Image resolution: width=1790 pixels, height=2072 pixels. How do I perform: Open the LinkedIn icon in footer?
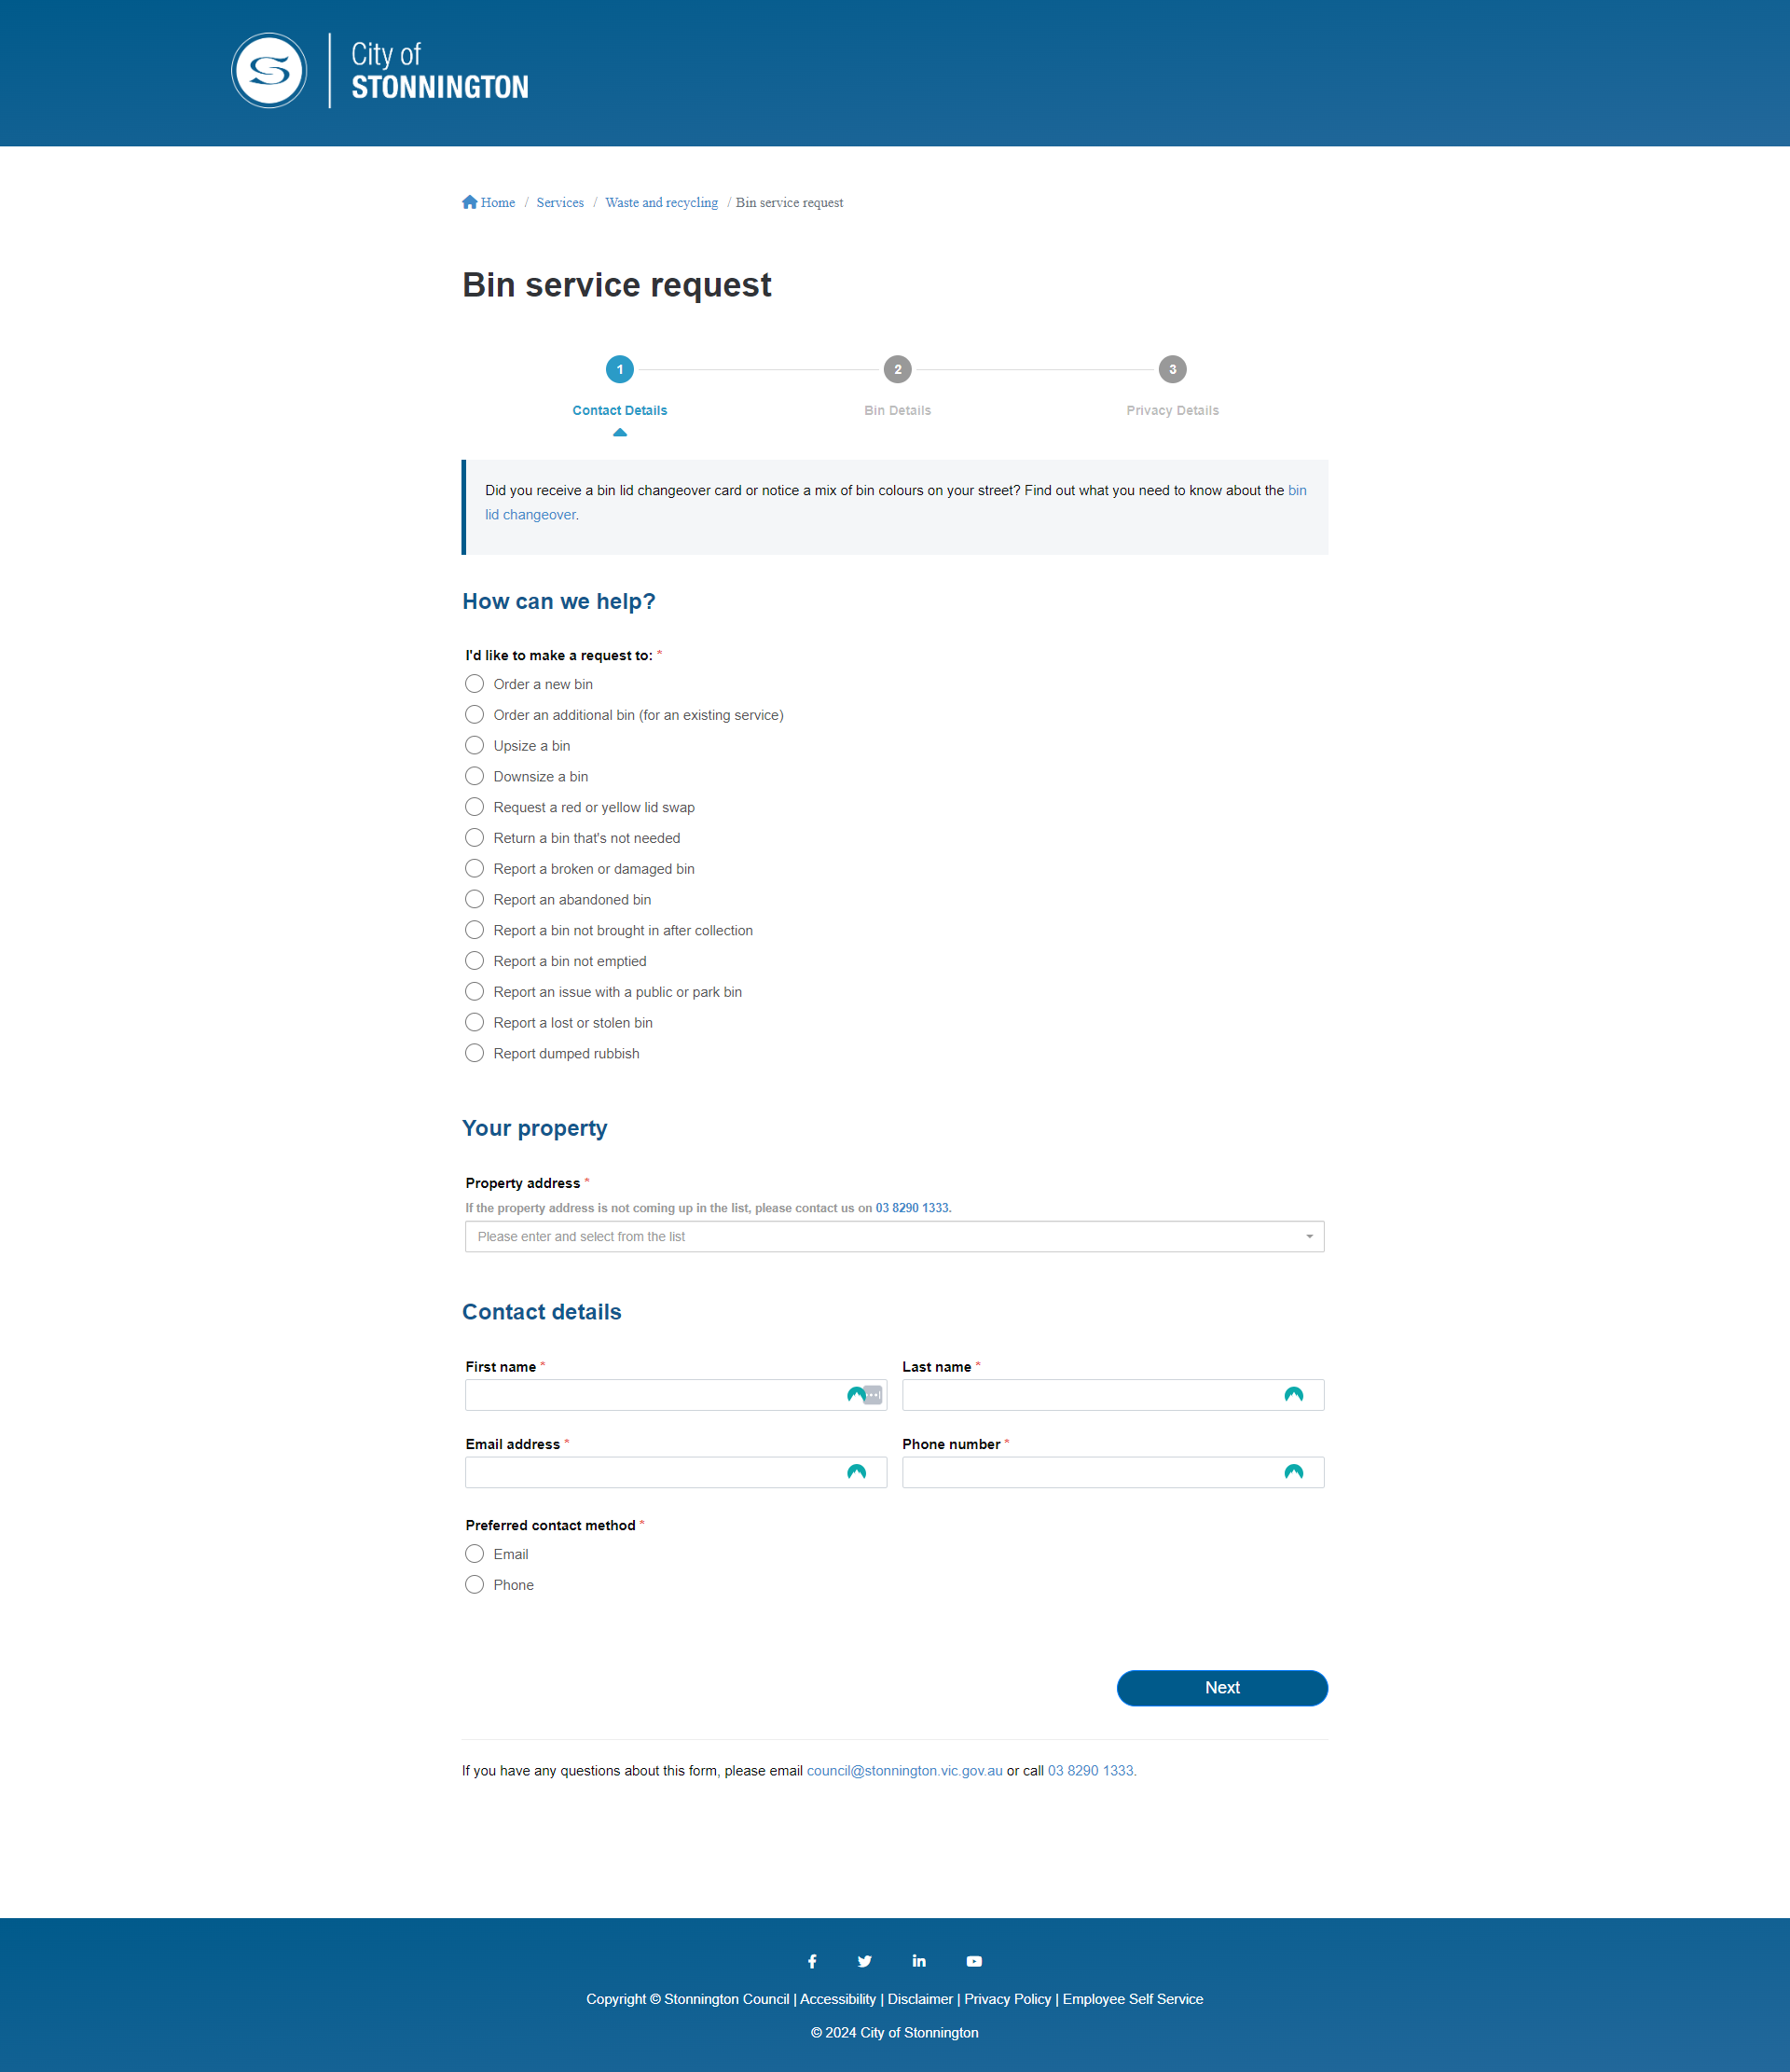919,1961
